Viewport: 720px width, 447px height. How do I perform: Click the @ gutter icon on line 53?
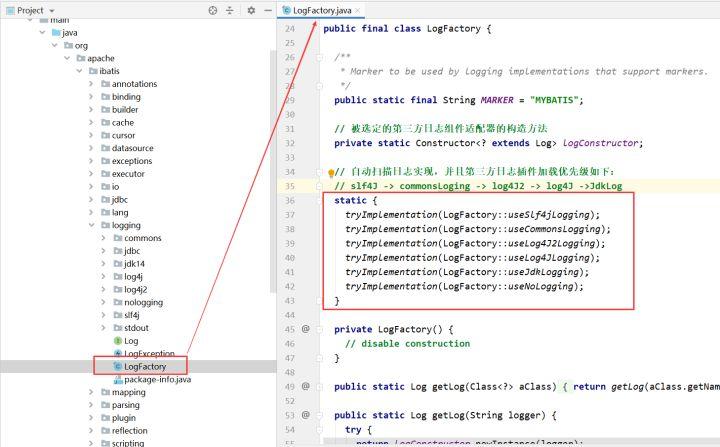306,414
